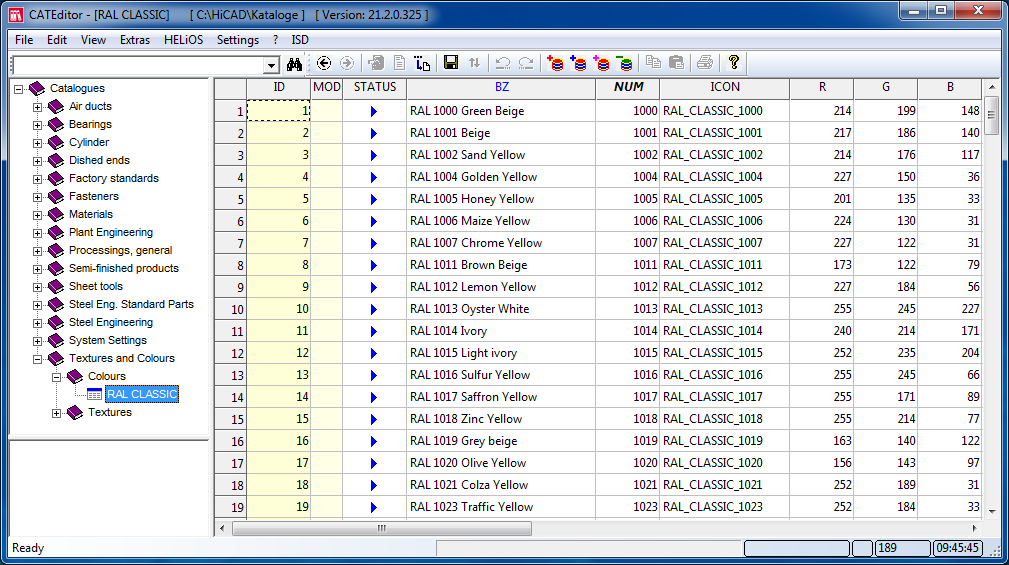Expand the Steel Engineering catalogue node

click(38, 323)
